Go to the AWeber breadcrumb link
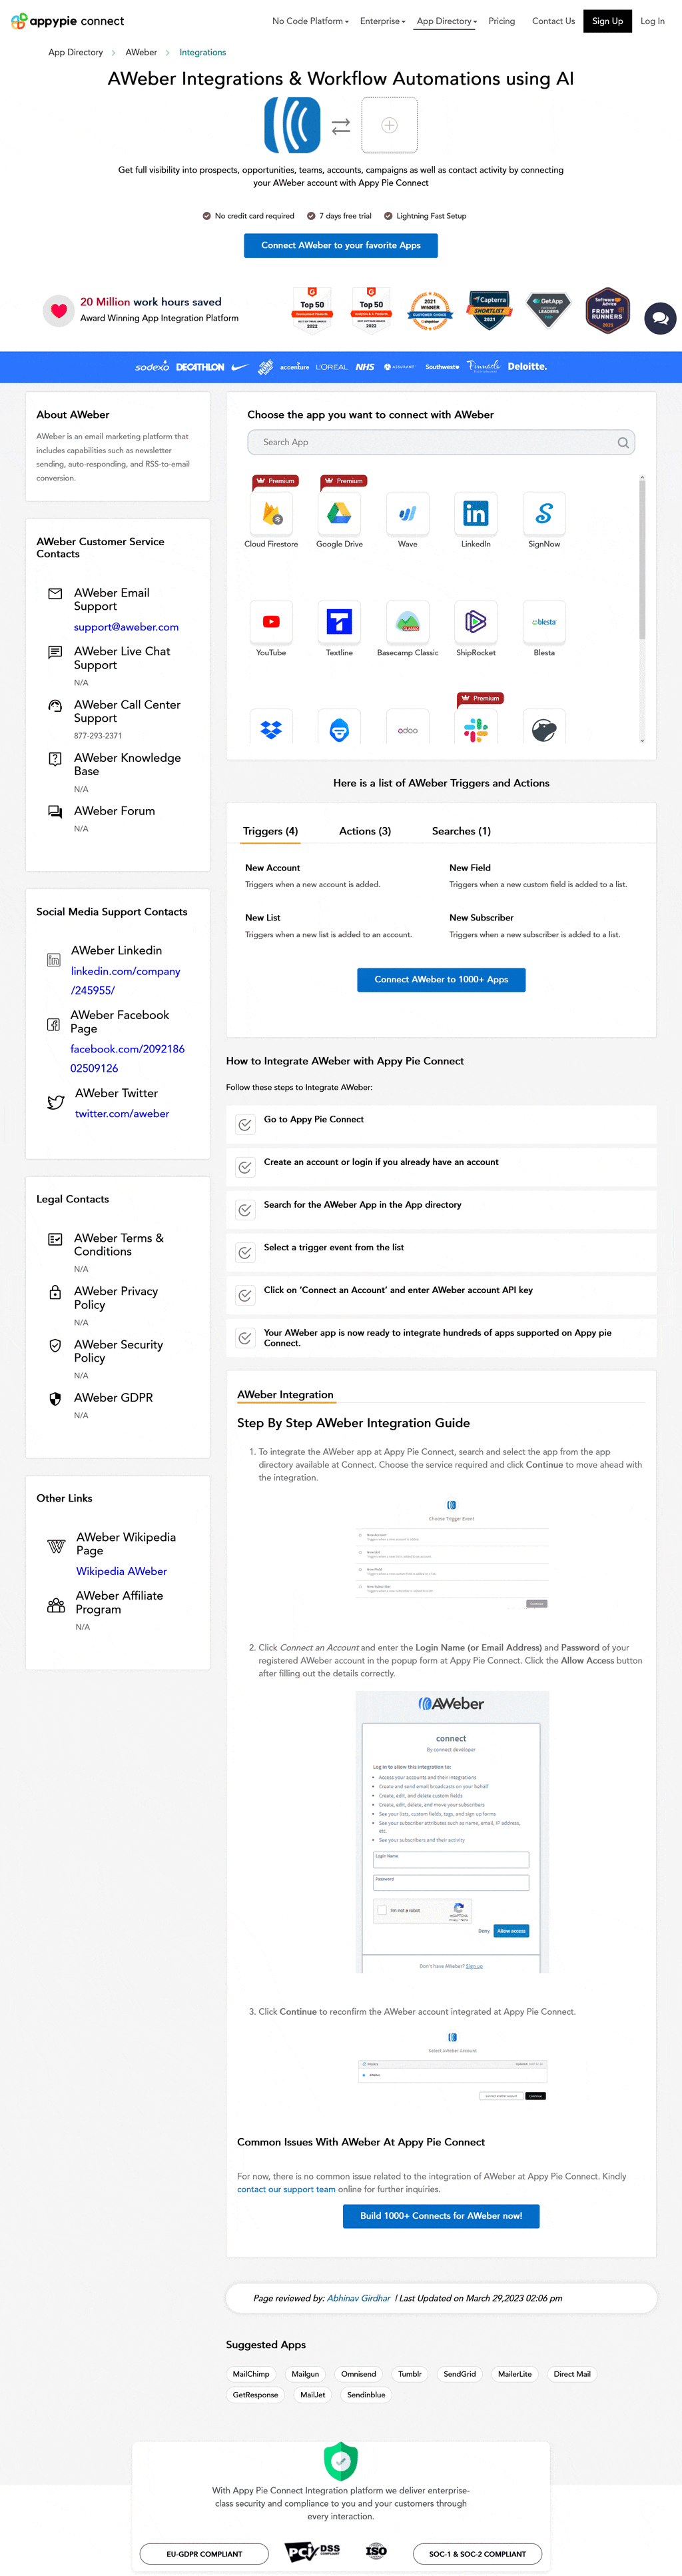The height and width of the screenshot is (2576, 682). click(x=141, y=52)
